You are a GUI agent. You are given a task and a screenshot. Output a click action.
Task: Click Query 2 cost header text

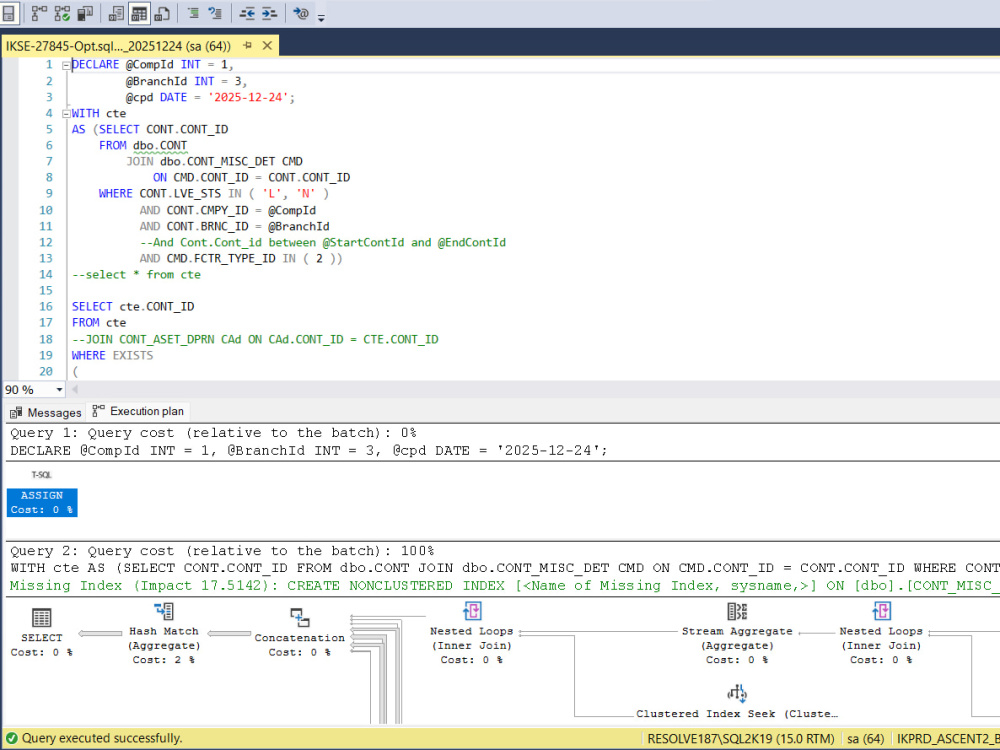click(x=222, y=551)
